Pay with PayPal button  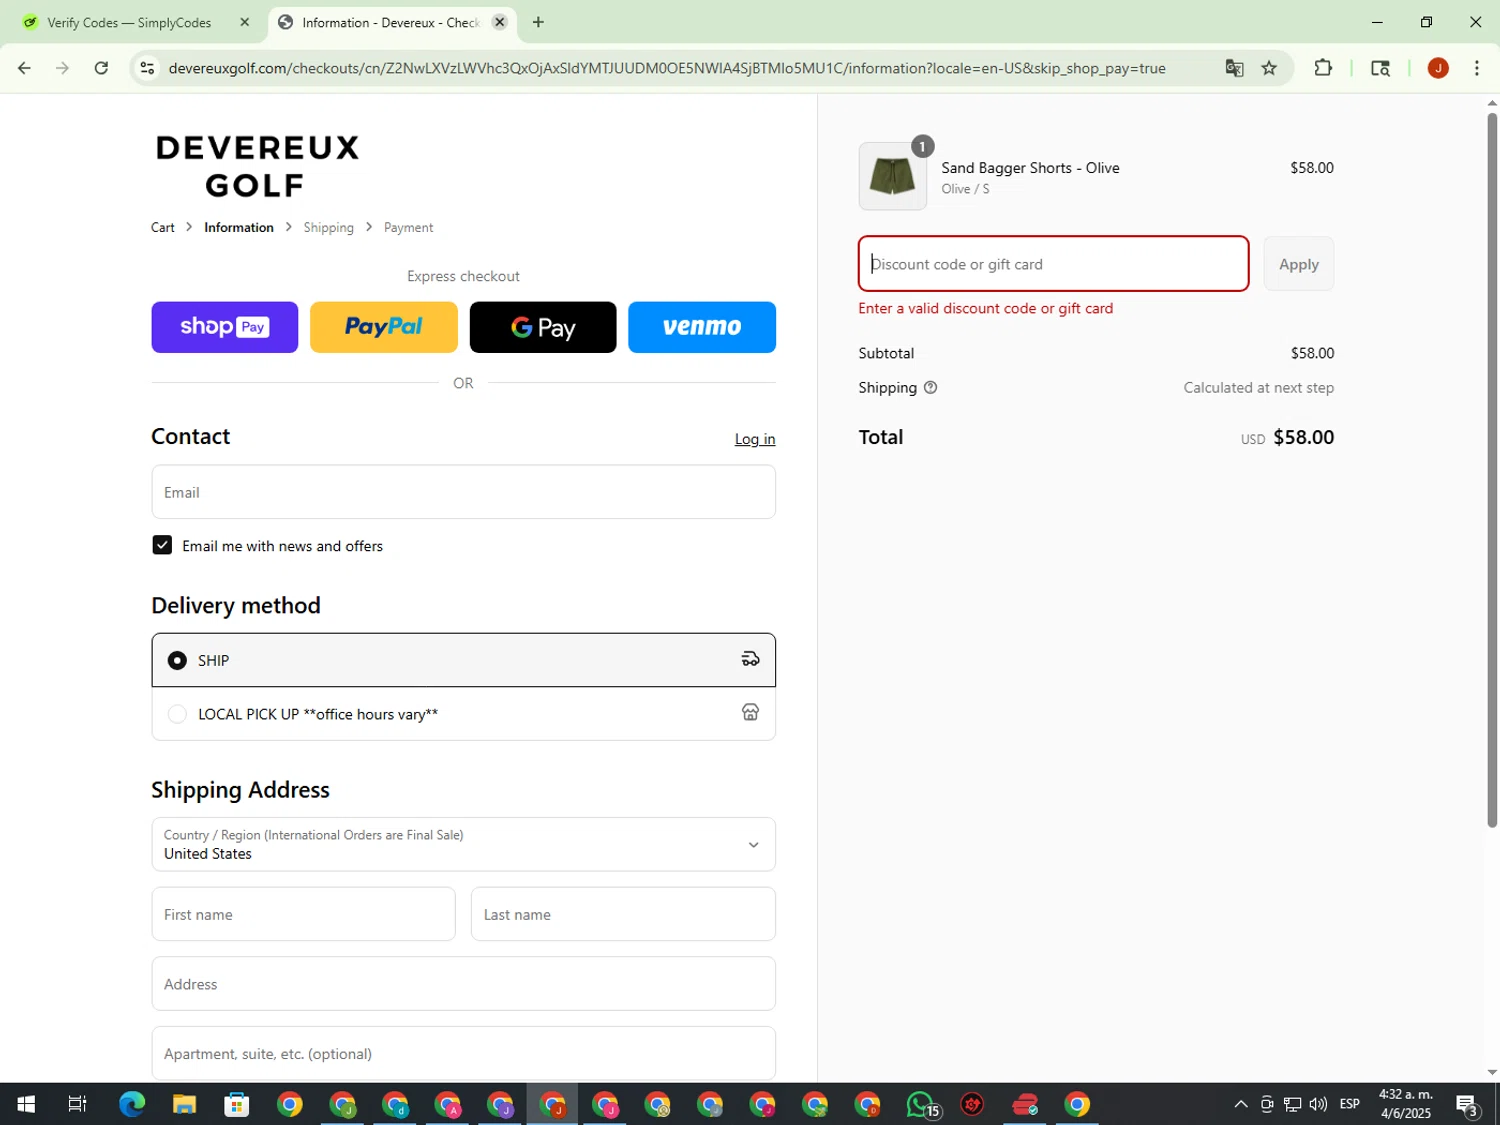tap(384, 327)
